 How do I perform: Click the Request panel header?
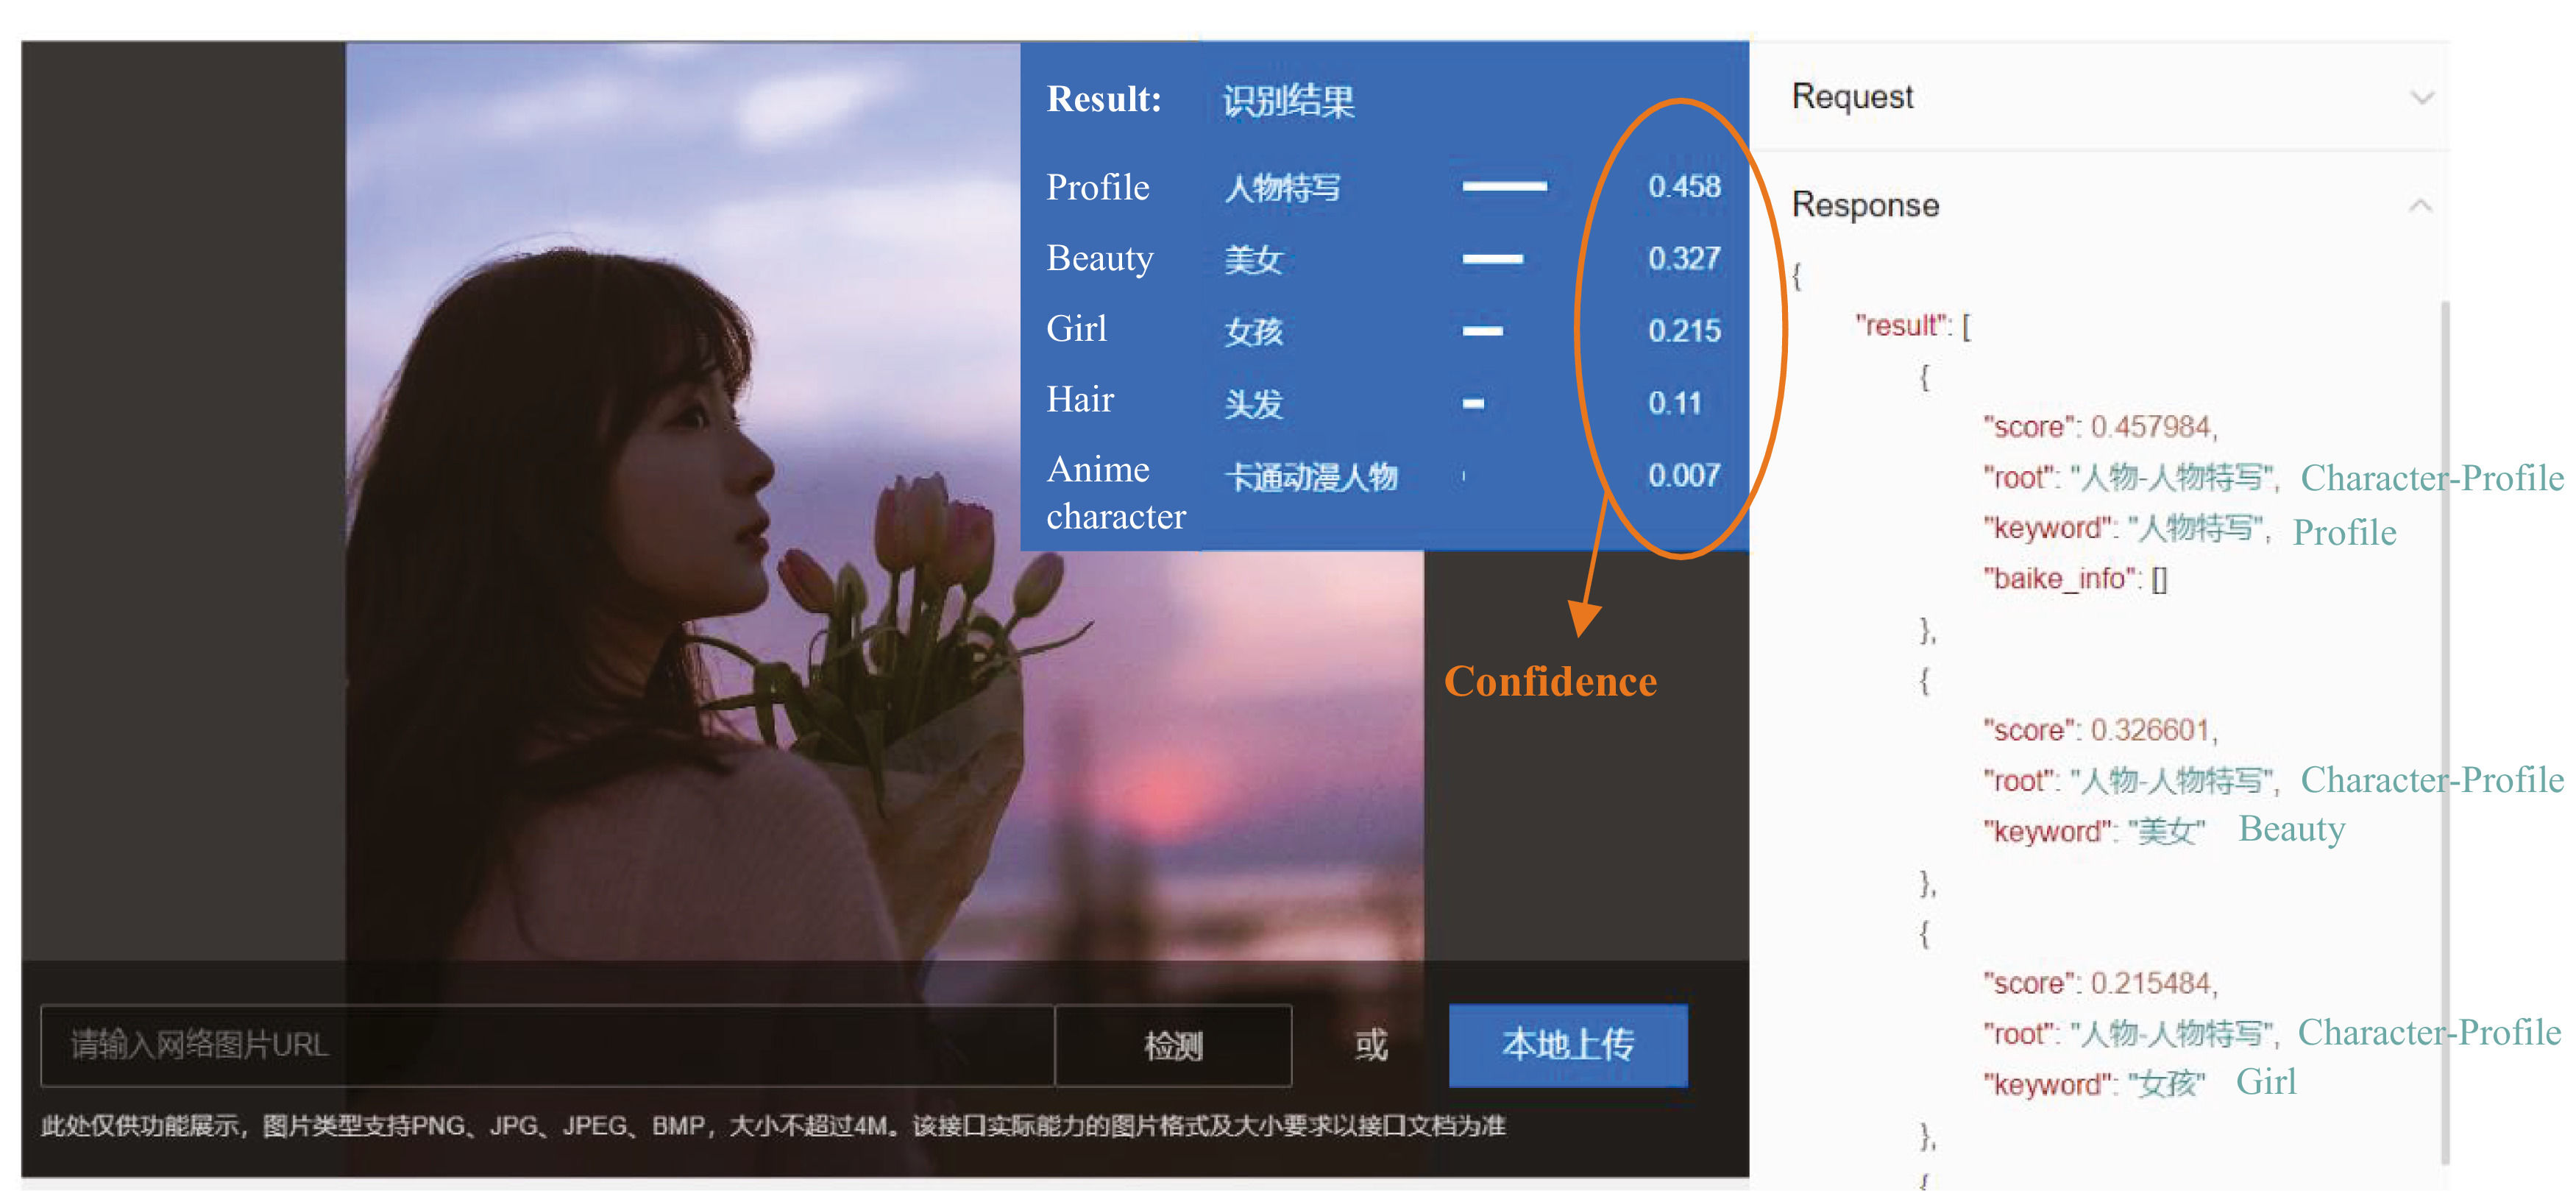coord(1852,97)
